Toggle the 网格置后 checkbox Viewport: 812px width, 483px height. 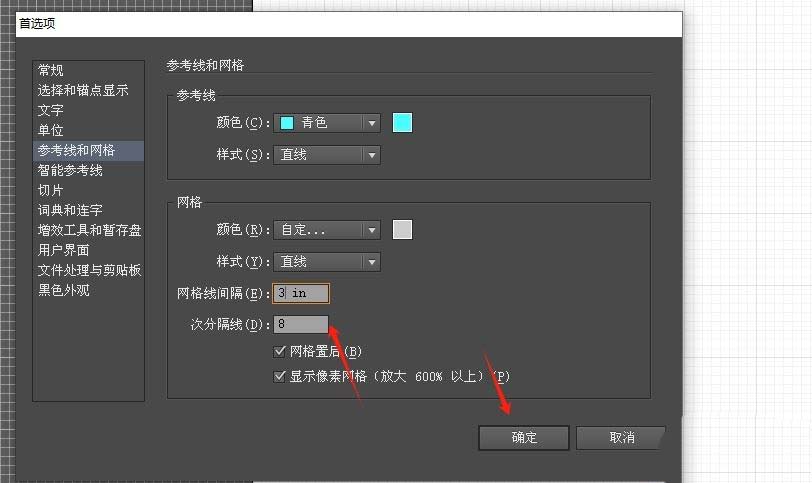(x=280, y=352)
